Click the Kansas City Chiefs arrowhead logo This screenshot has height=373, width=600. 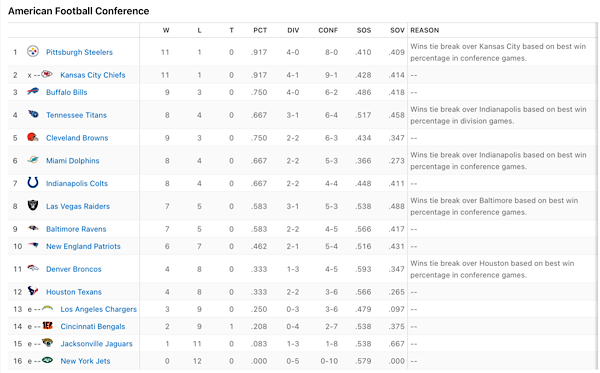coord(47,74)
